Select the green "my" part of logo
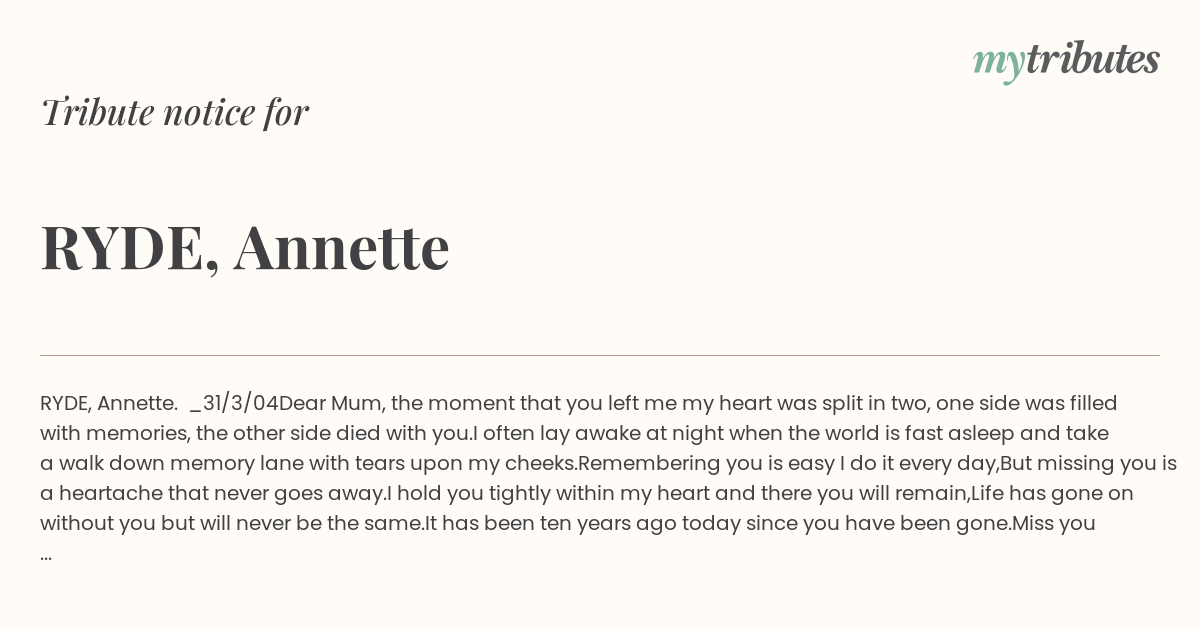Screen dimensions: 1200x630 (x=998, y=63)
